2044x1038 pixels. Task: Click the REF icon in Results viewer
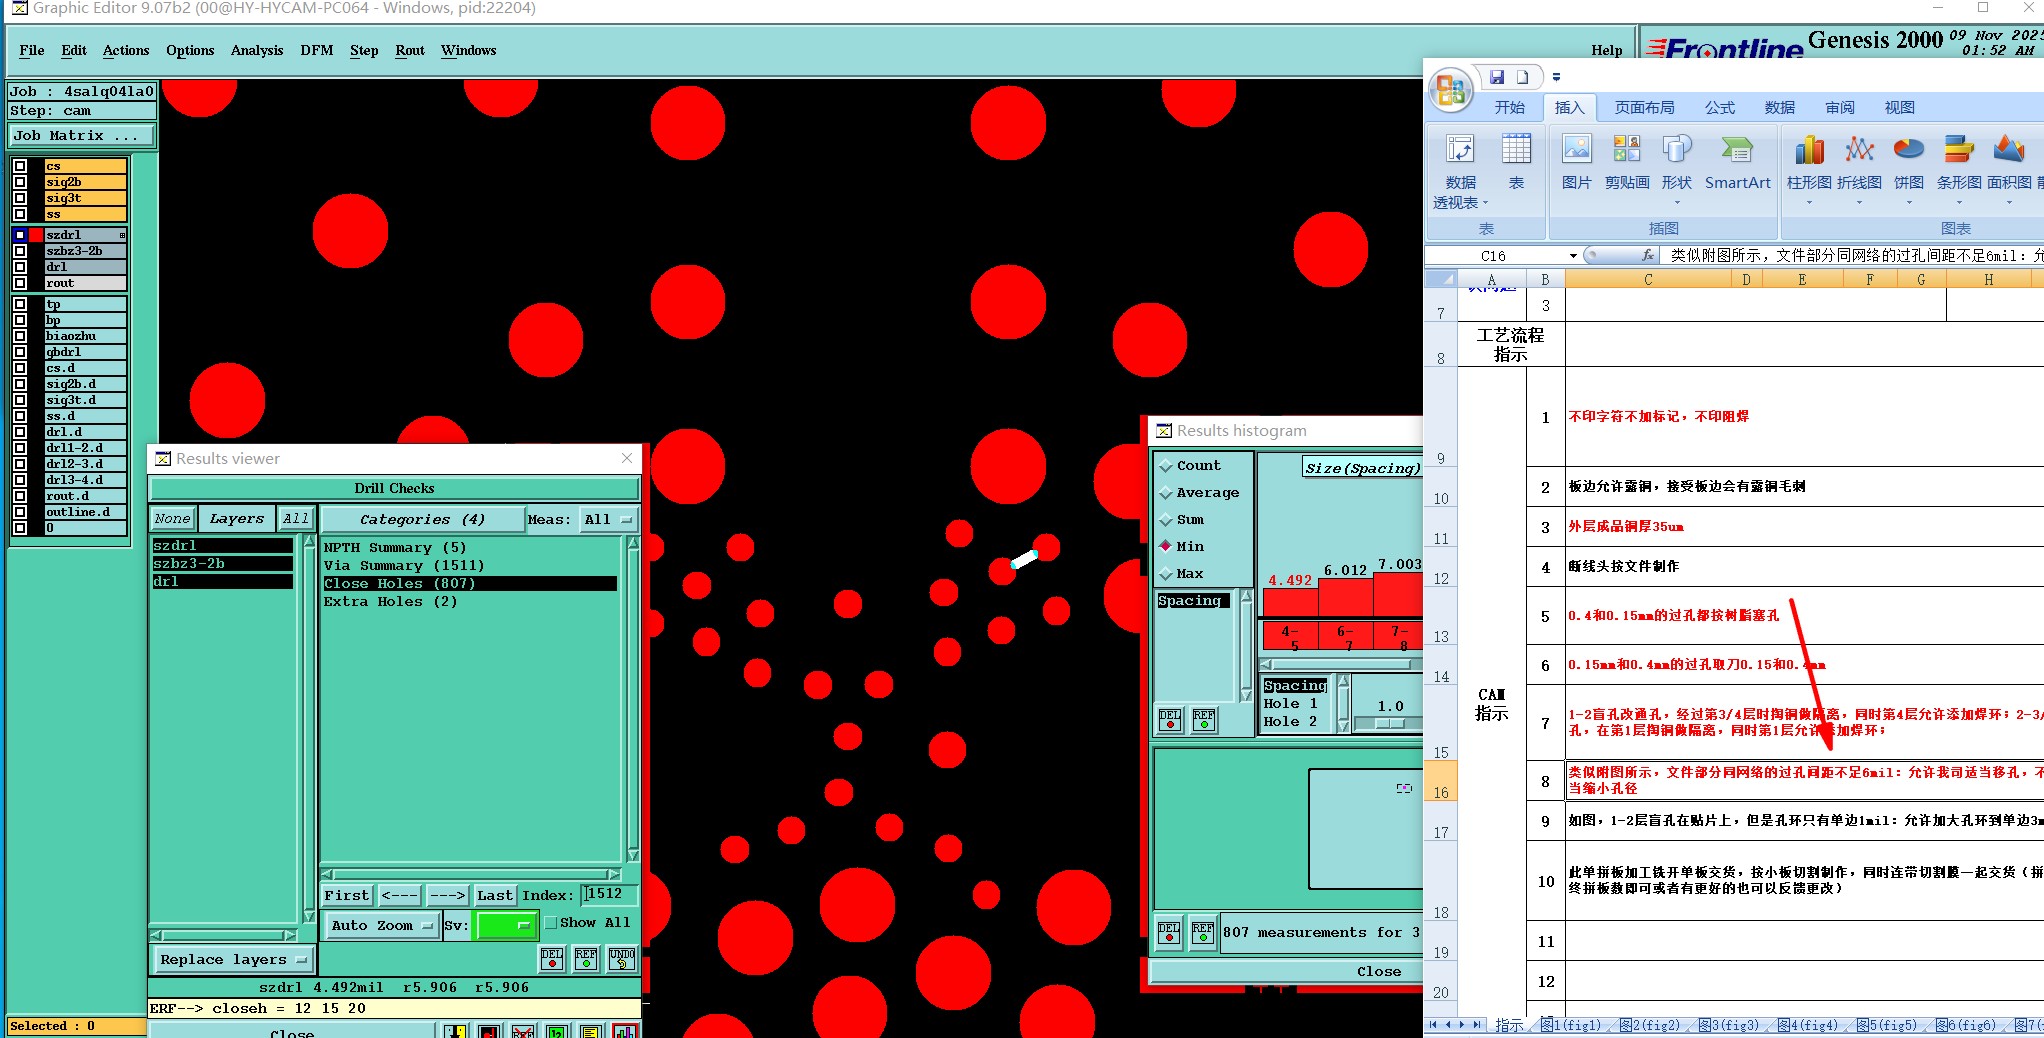[x=586, y=959]
